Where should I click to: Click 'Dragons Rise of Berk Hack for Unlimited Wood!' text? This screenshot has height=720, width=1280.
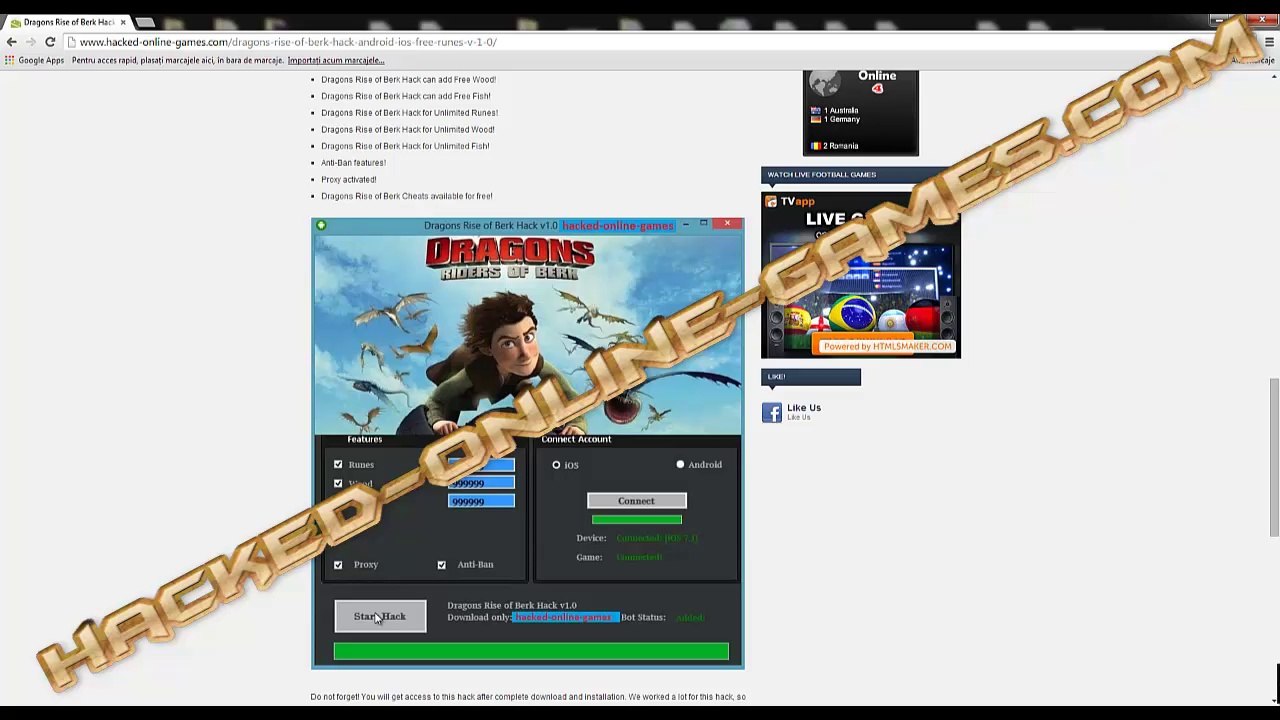point(408,130)
